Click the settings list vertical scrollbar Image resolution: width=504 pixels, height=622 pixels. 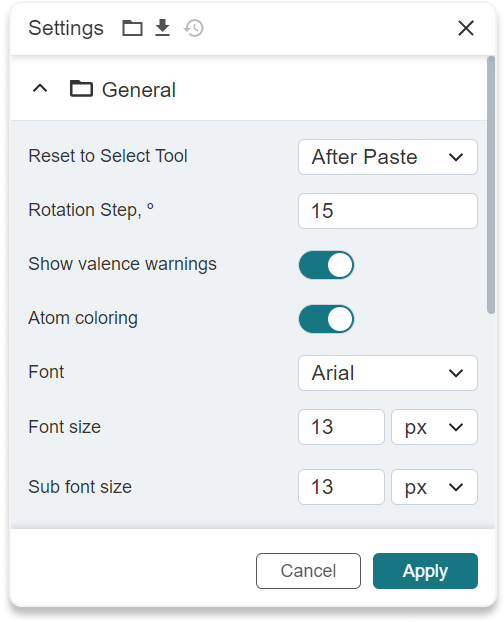pyautogui.click(x=491, y=185)
